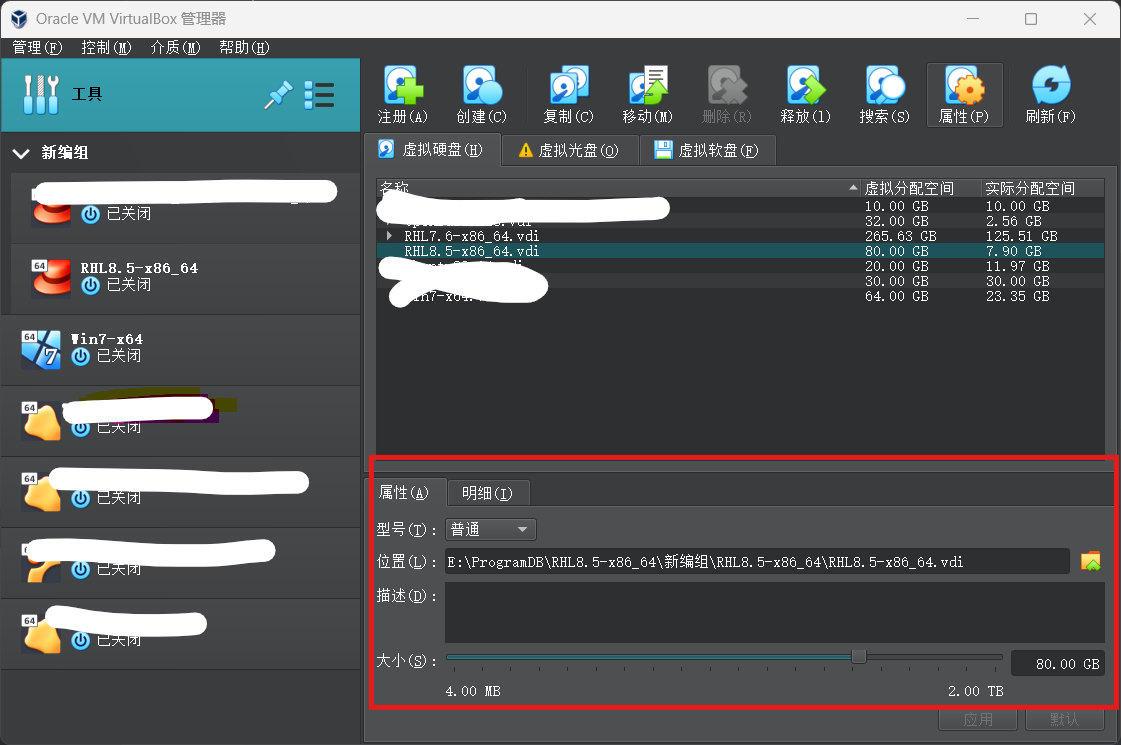1121x745 pixels.
Task: Open the 型号 type dropdown
Action: pos(490,529)
